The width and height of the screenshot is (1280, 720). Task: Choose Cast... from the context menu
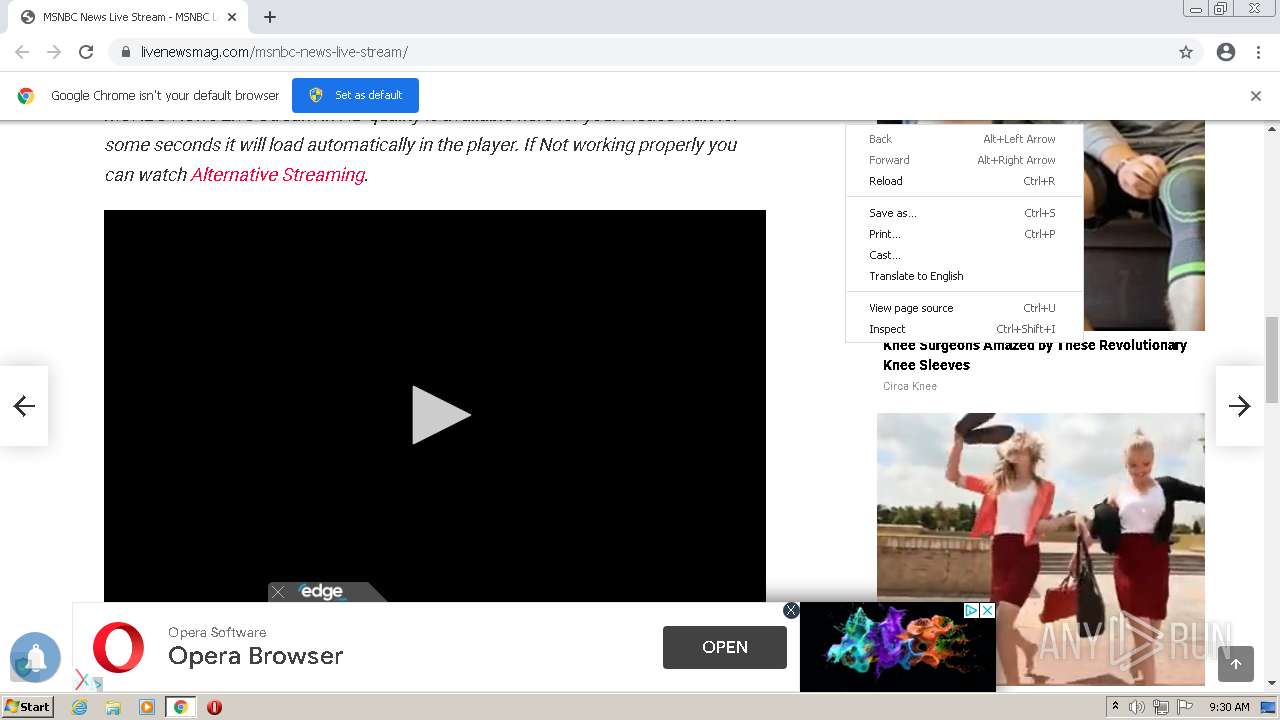[962, 255]
